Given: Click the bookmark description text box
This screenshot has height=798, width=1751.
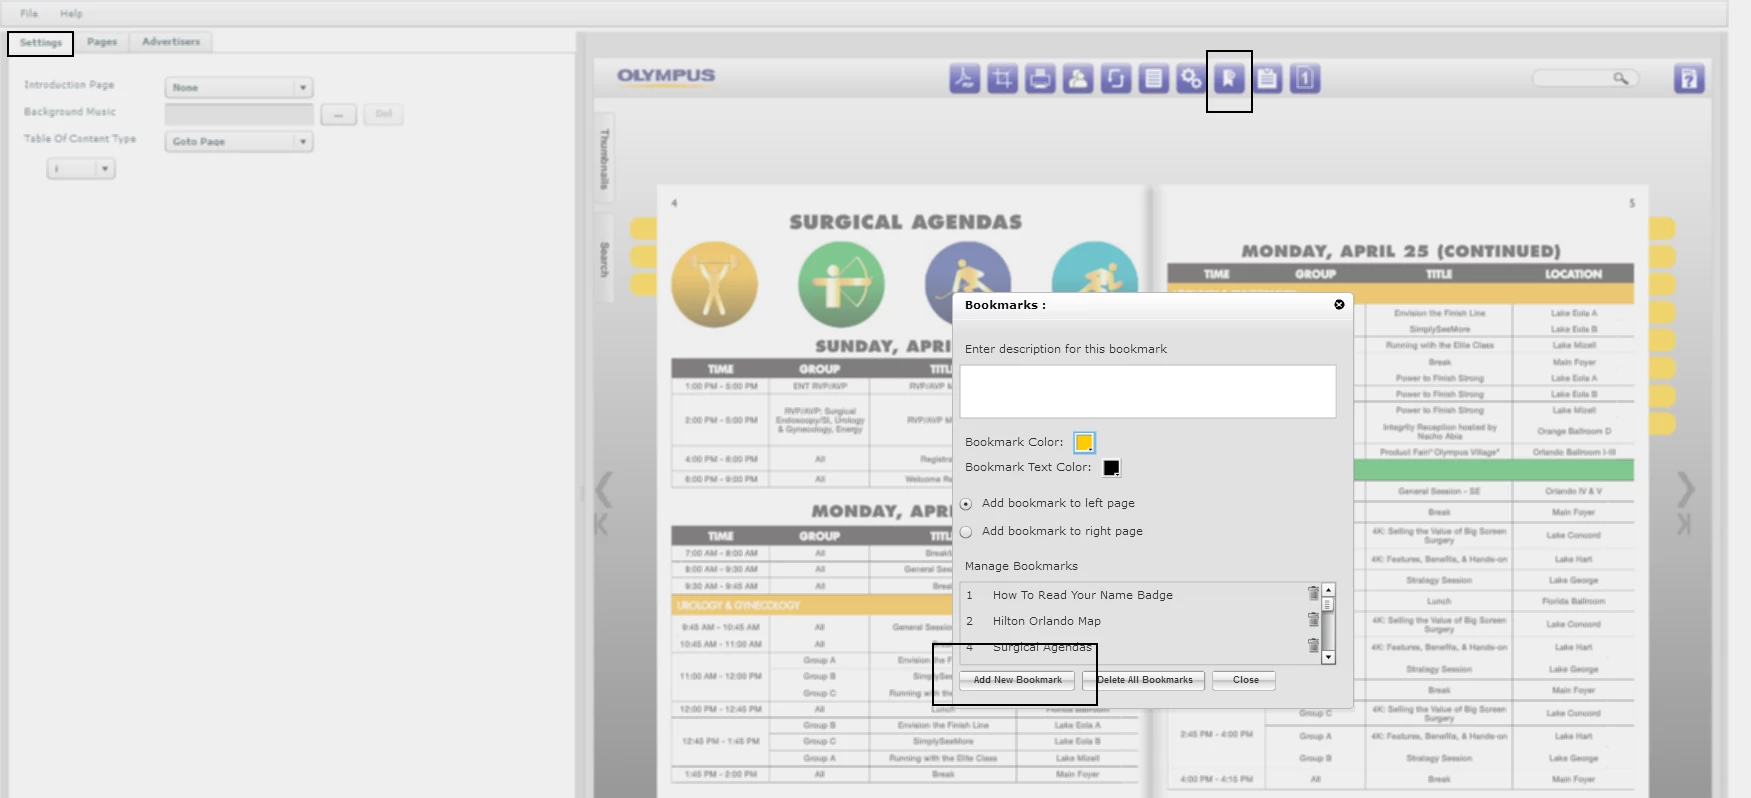Looking at the screenshot, I should pyautogui.click(x=1147, y=391).
